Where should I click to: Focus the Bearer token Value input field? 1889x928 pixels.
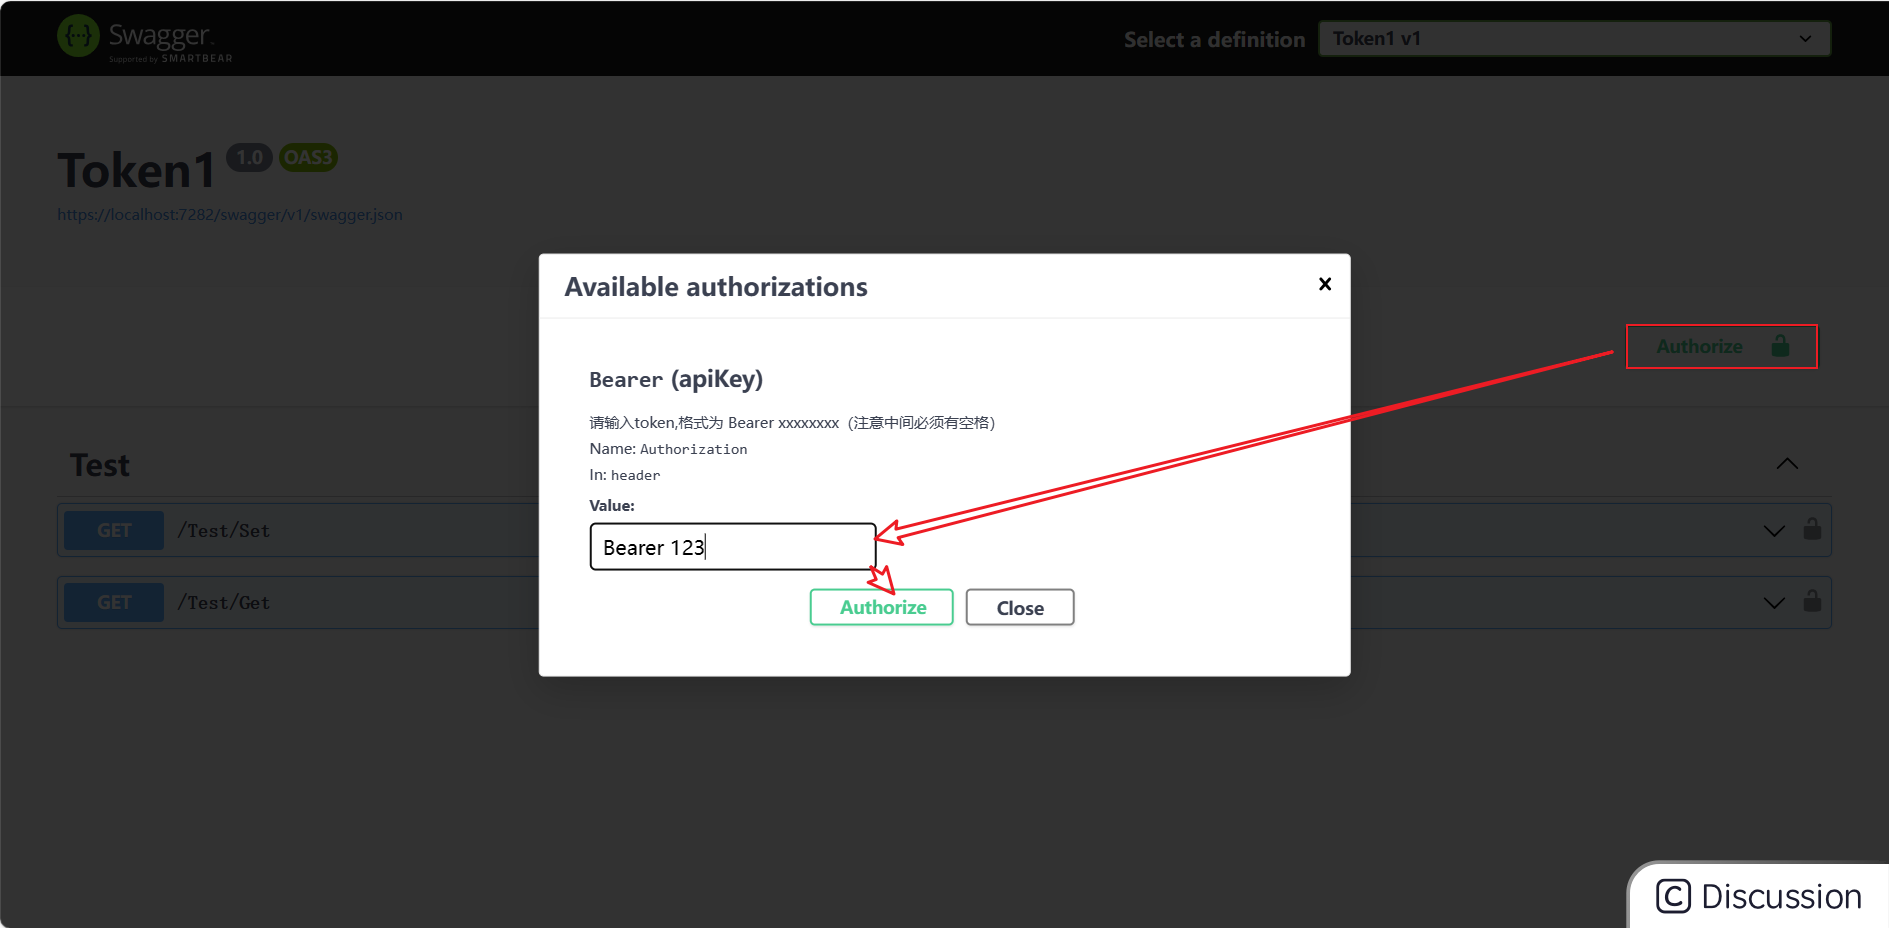pyautogui.click(x=733, y=547)
